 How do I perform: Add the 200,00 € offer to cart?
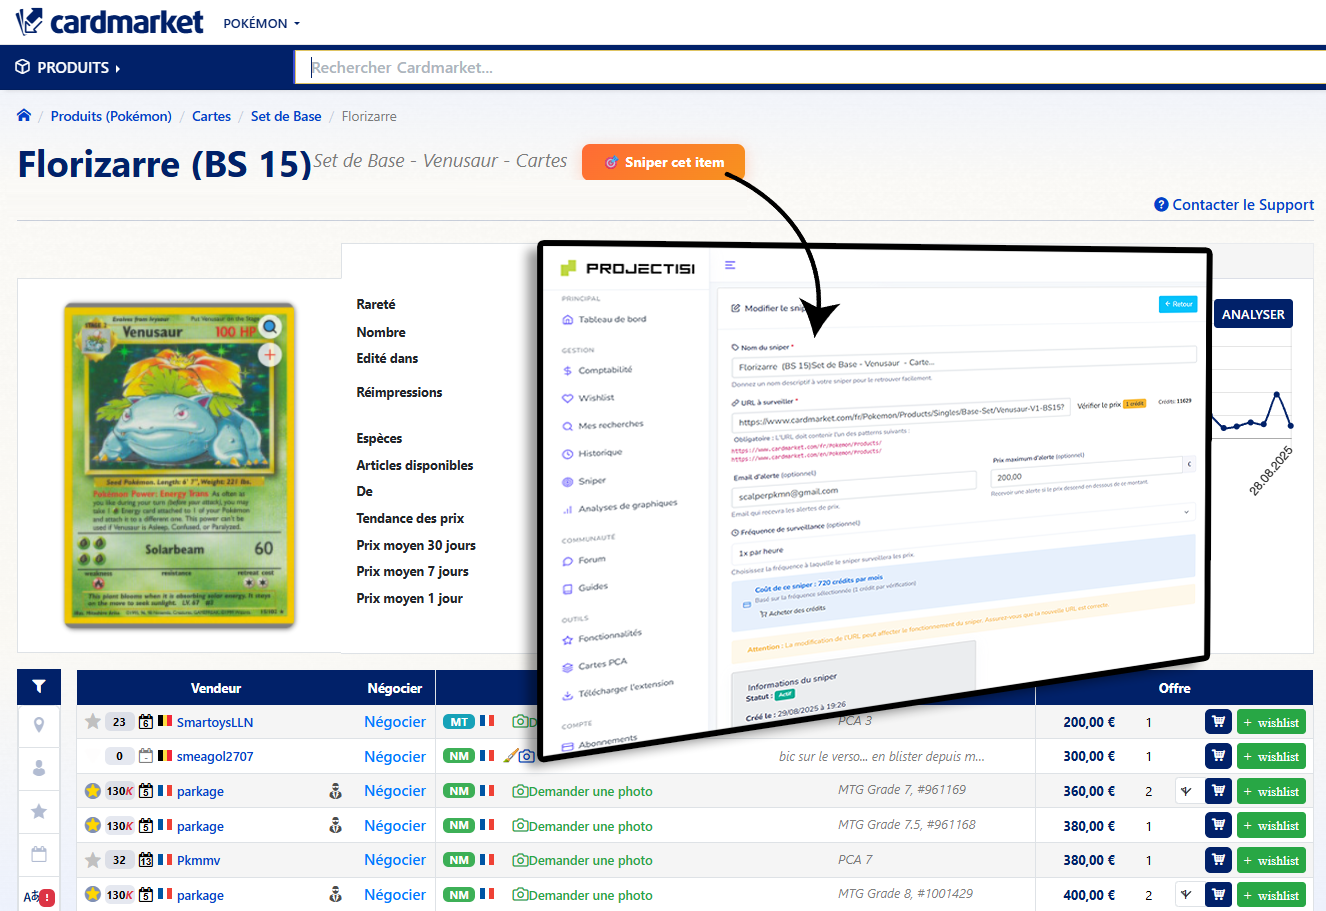1217,722
